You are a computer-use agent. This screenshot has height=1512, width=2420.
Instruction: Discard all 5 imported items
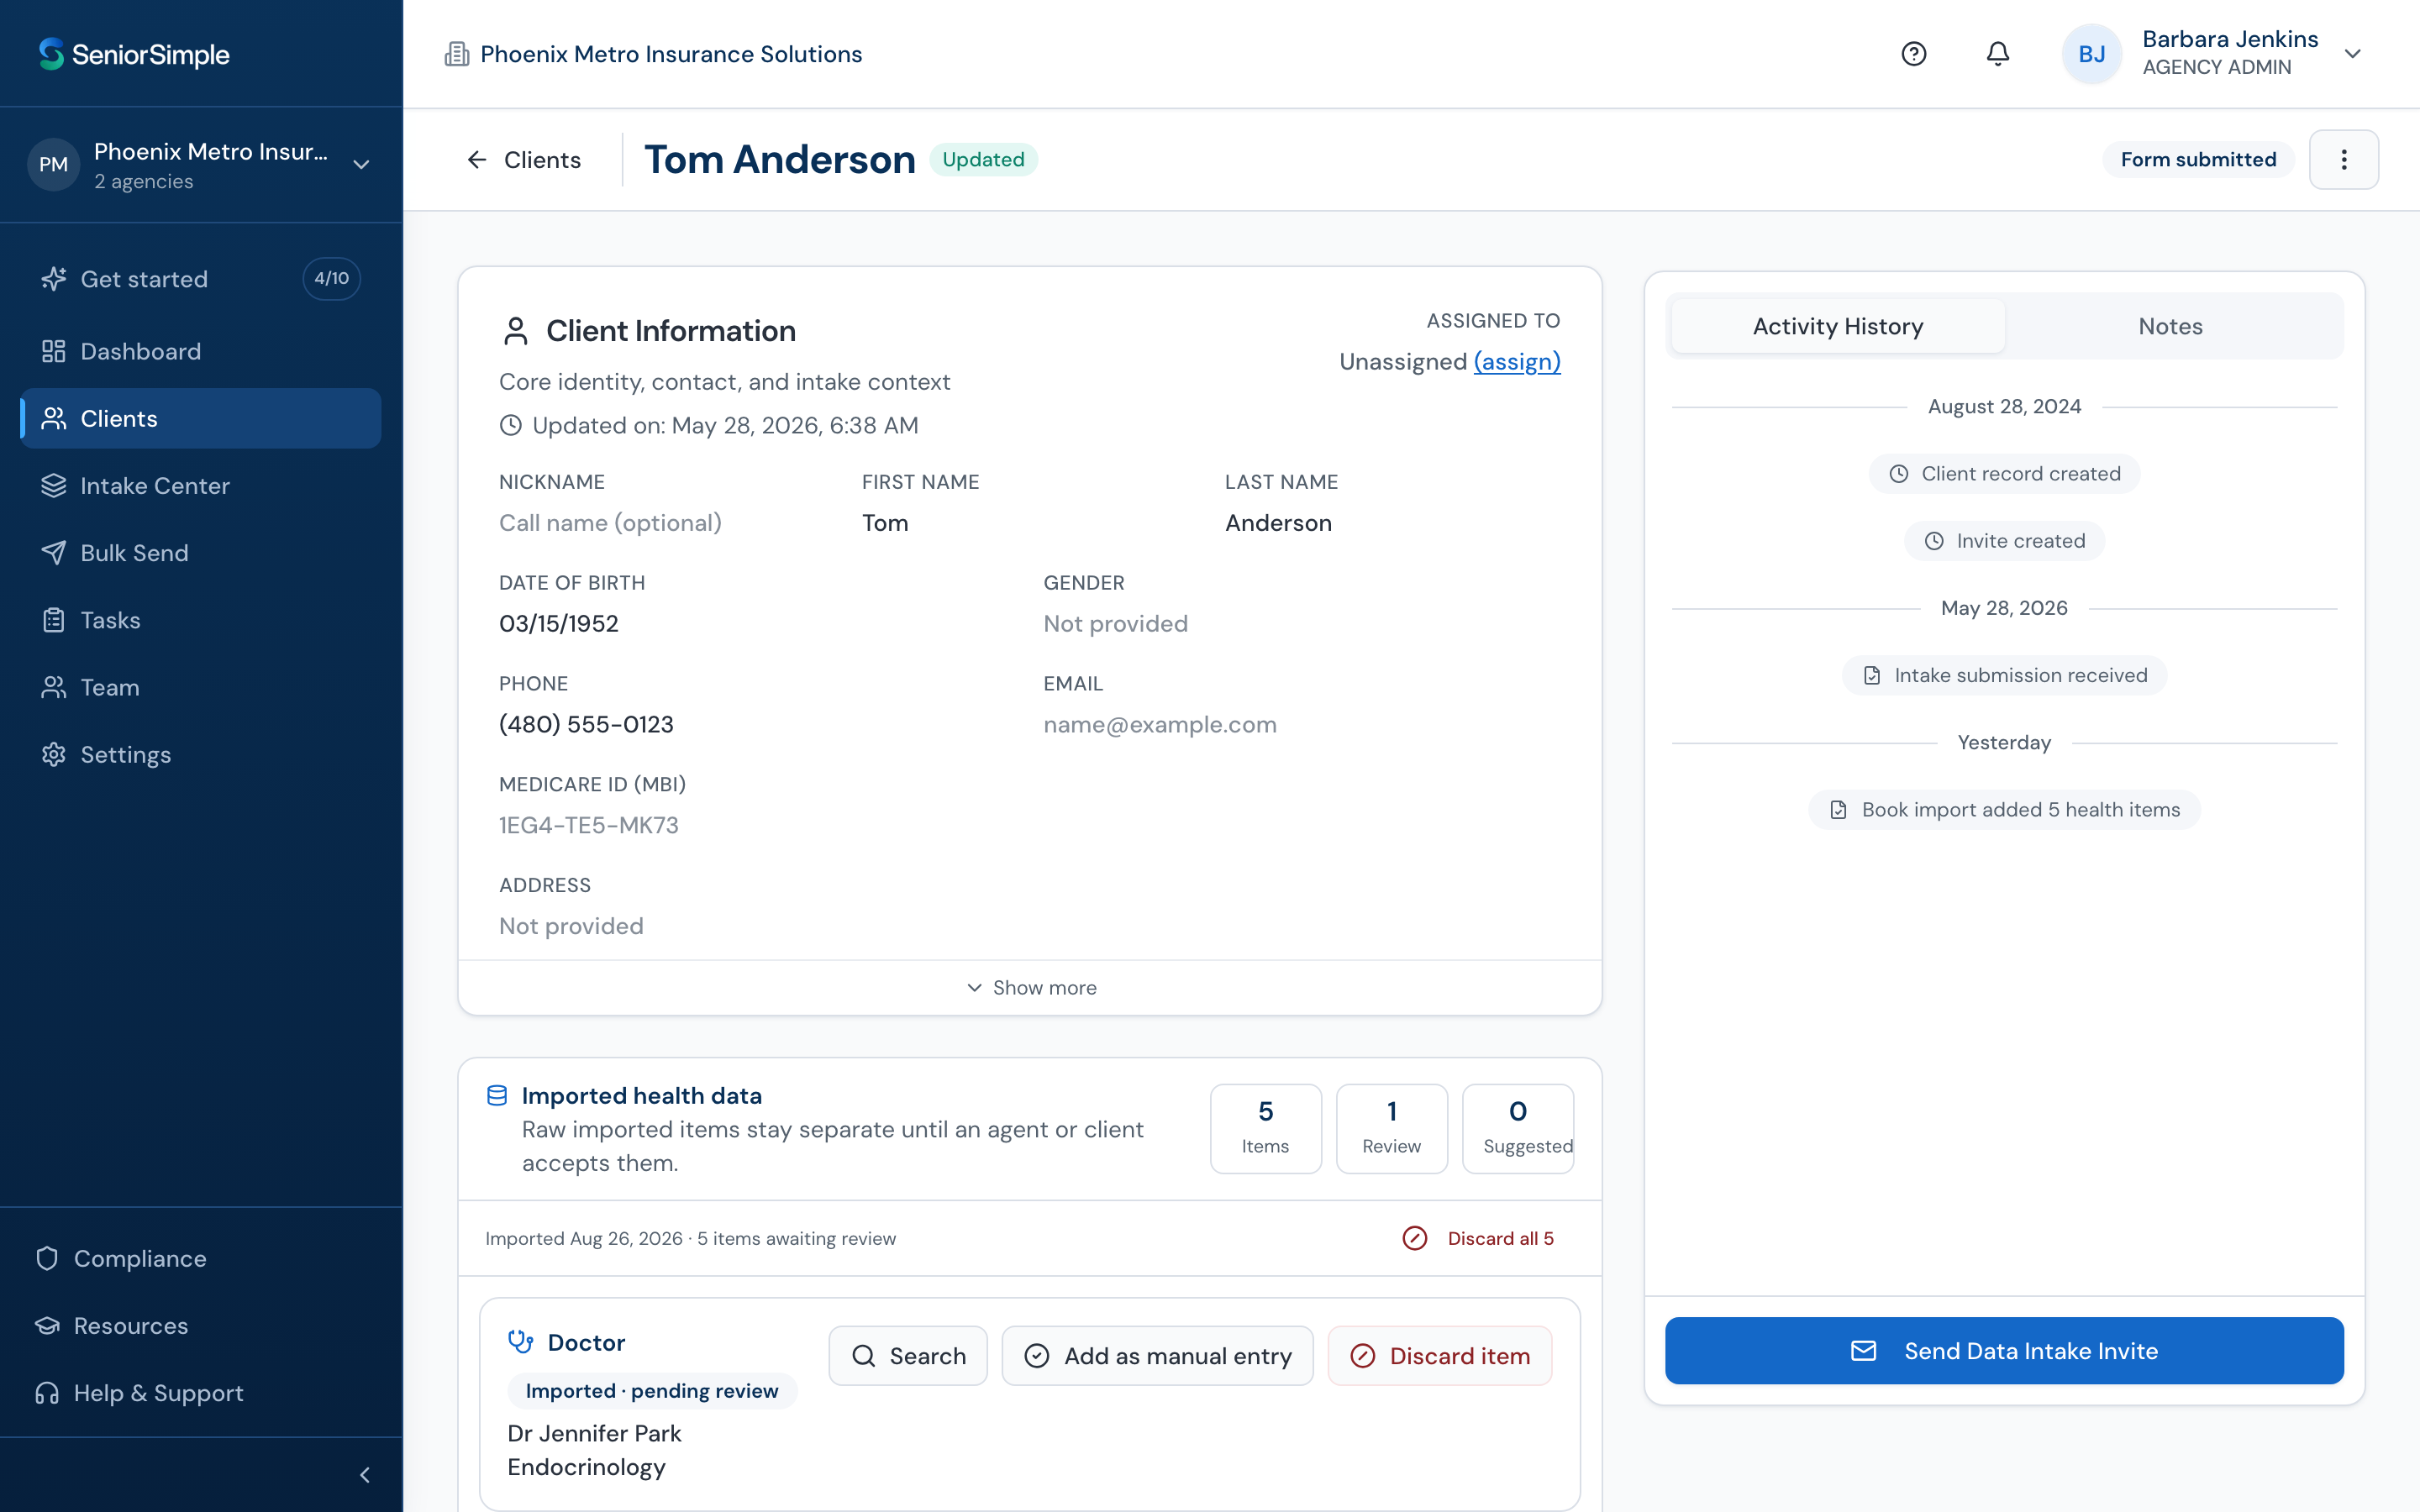[1479, 1239]
